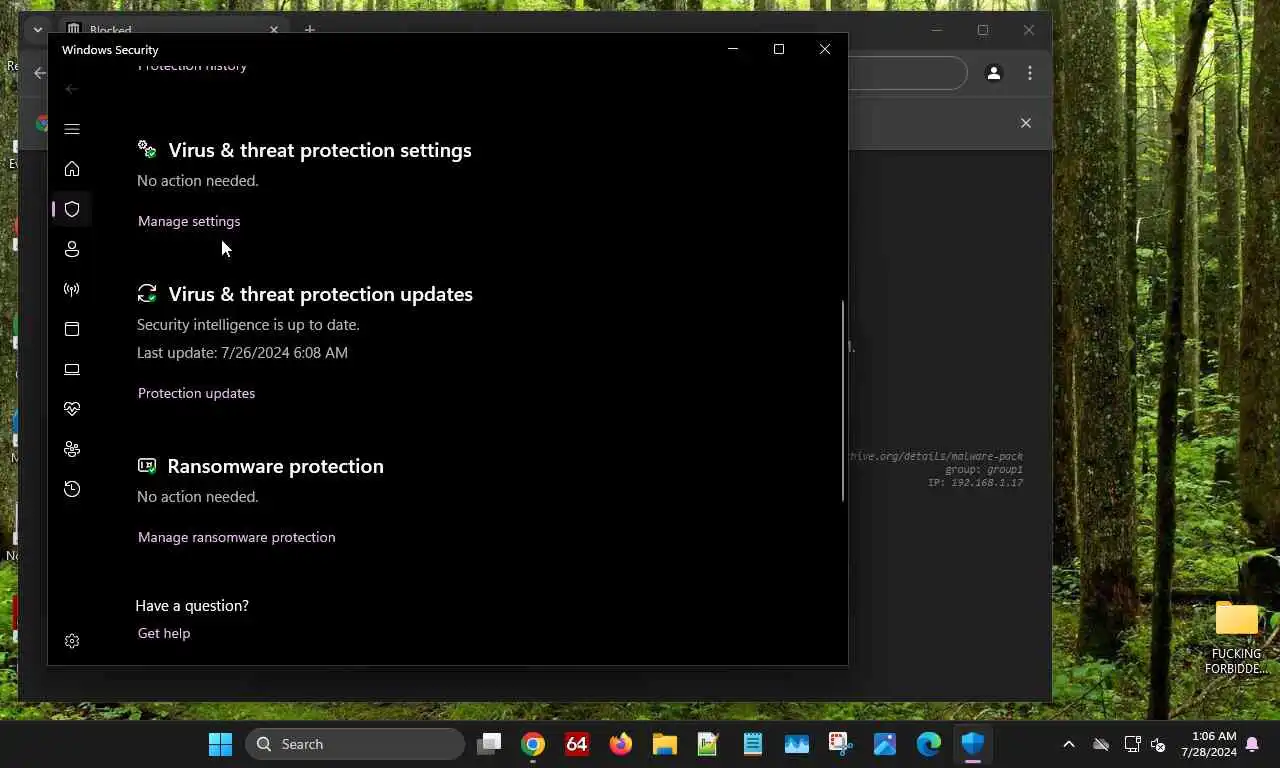Show hidden system tray icons chevron
Image resolution: width=1280 pixels, height=768 pixels.
point(1068,744)
